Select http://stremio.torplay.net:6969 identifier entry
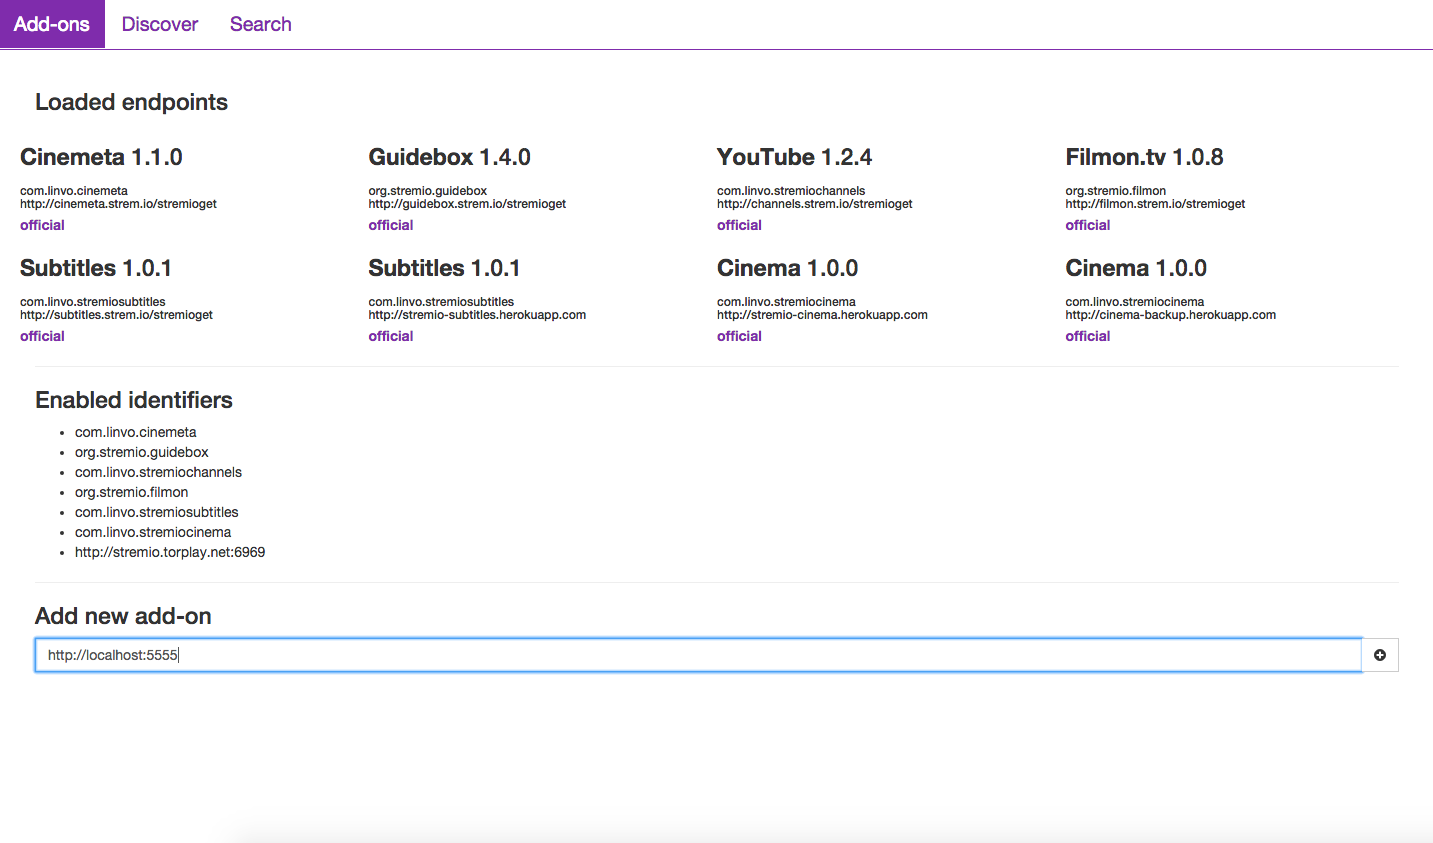 point(170,552)
